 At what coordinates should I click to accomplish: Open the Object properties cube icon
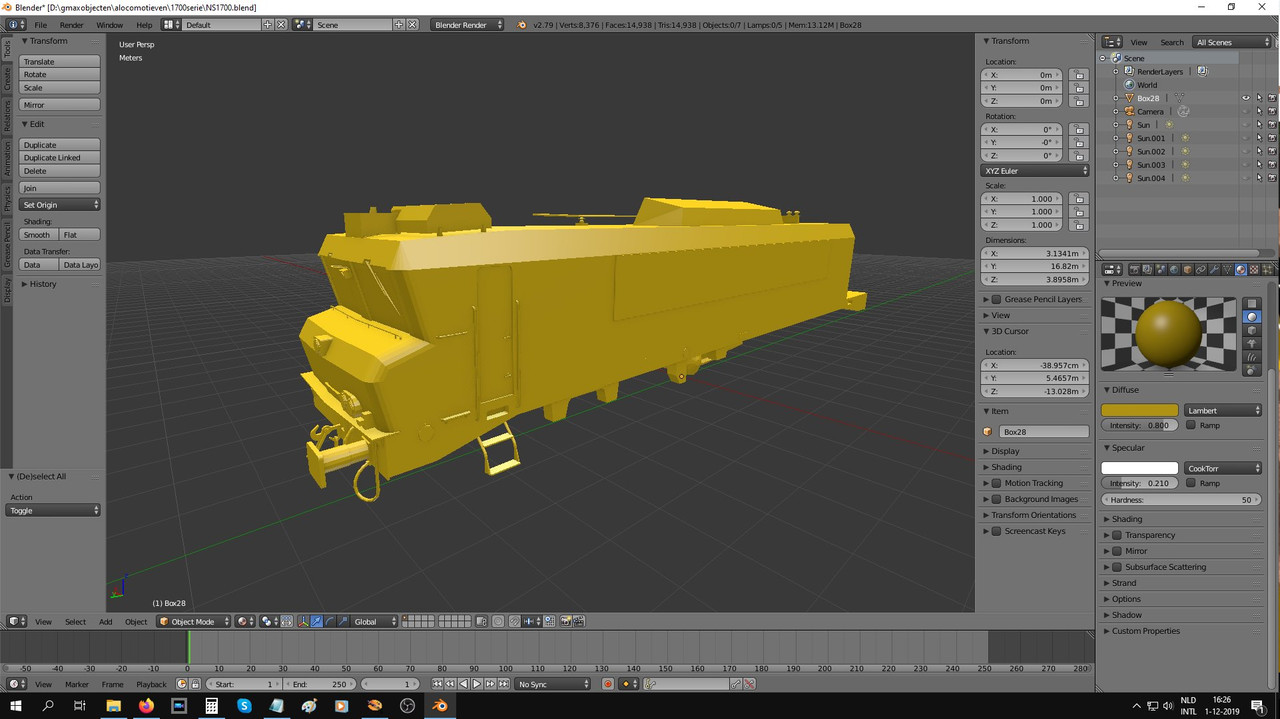point(1187,270)
